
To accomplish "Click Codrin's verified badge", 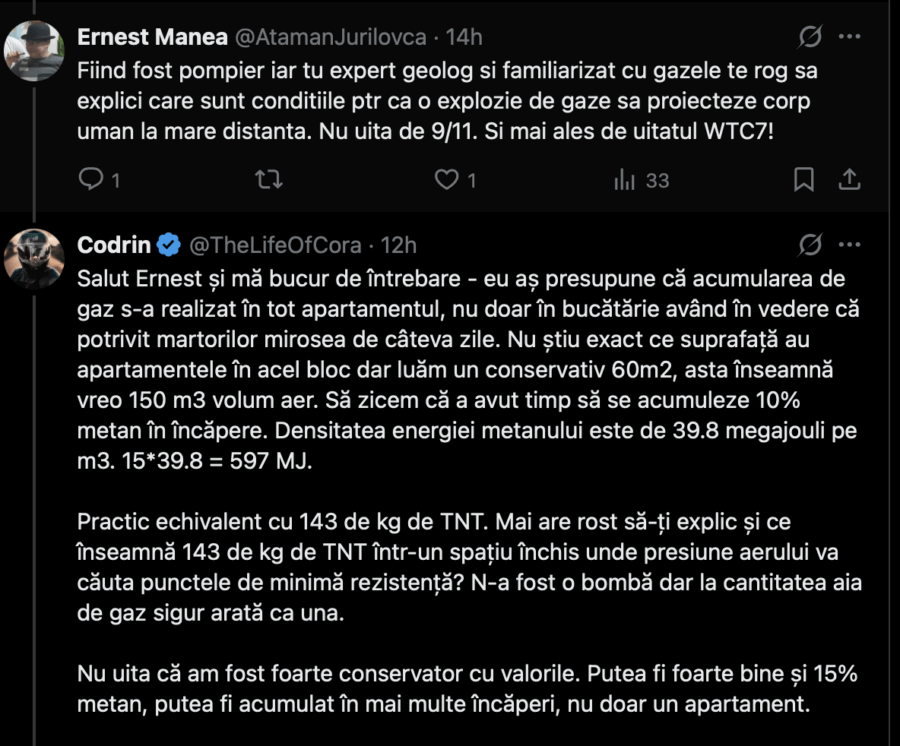I will coord(169,244).
